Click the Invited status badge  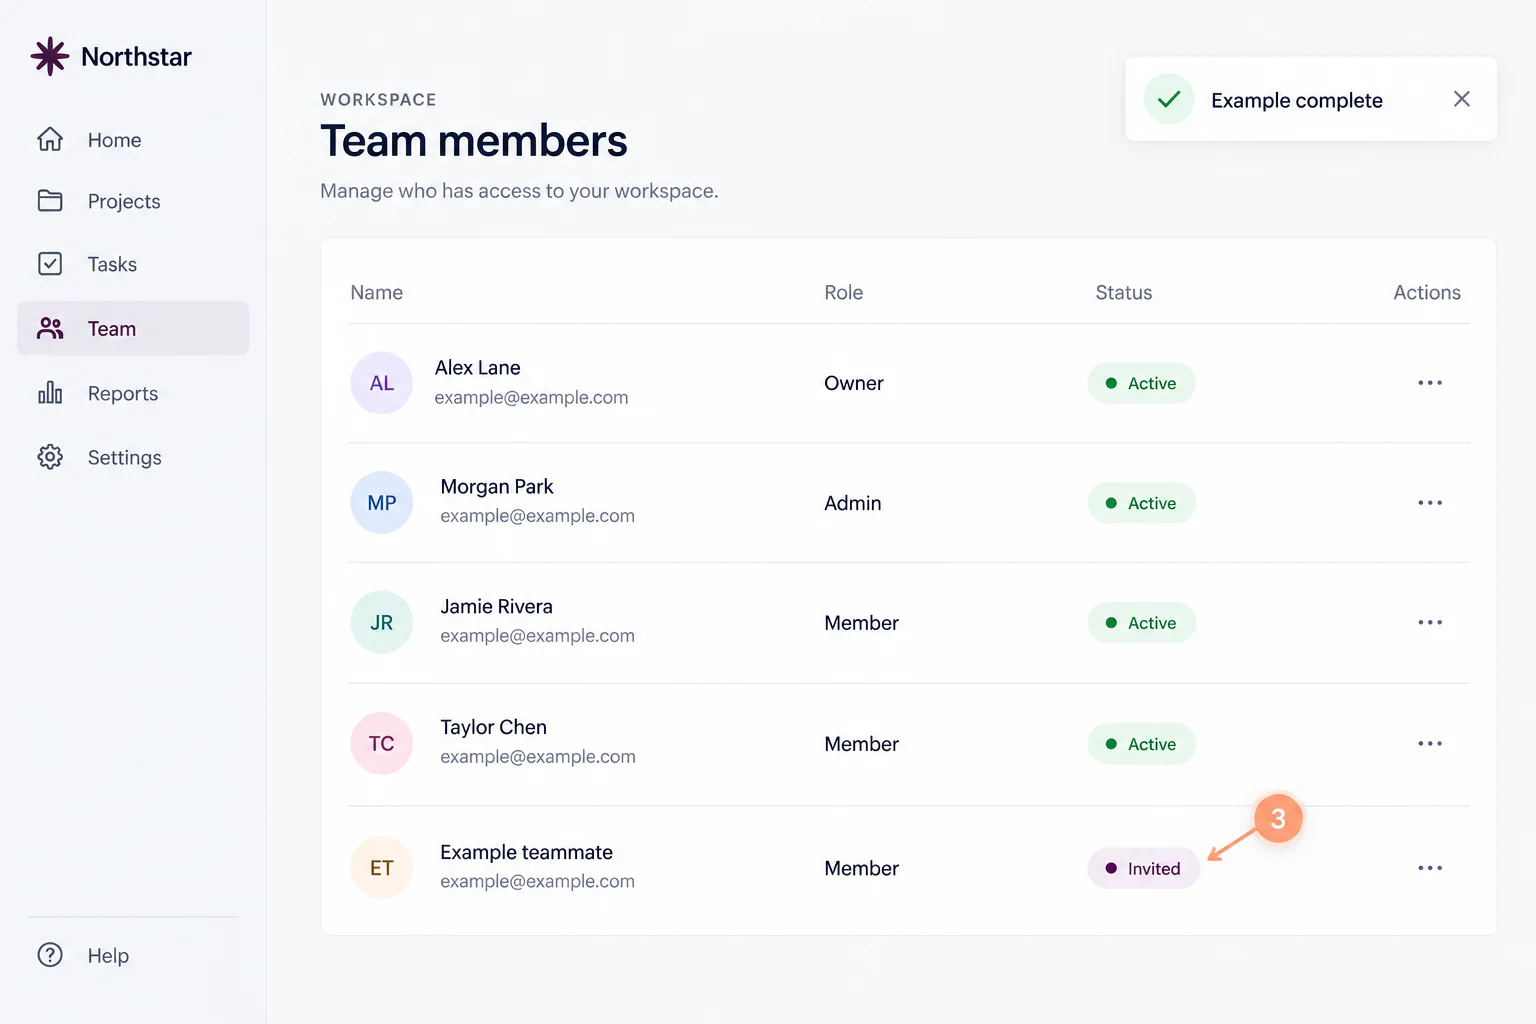coord(1143,868)
